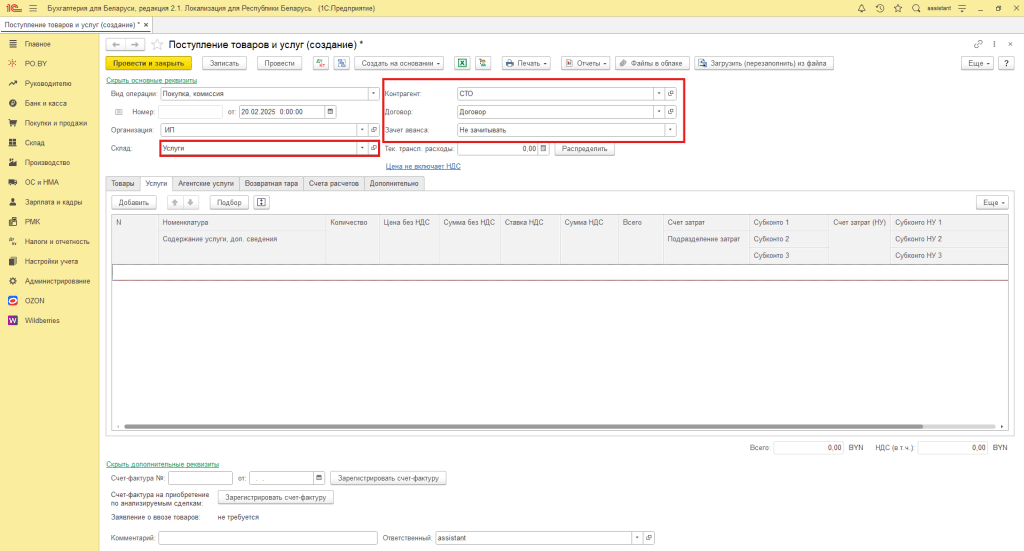Open Руководителю section in sidebar

[x=48, y=84]
